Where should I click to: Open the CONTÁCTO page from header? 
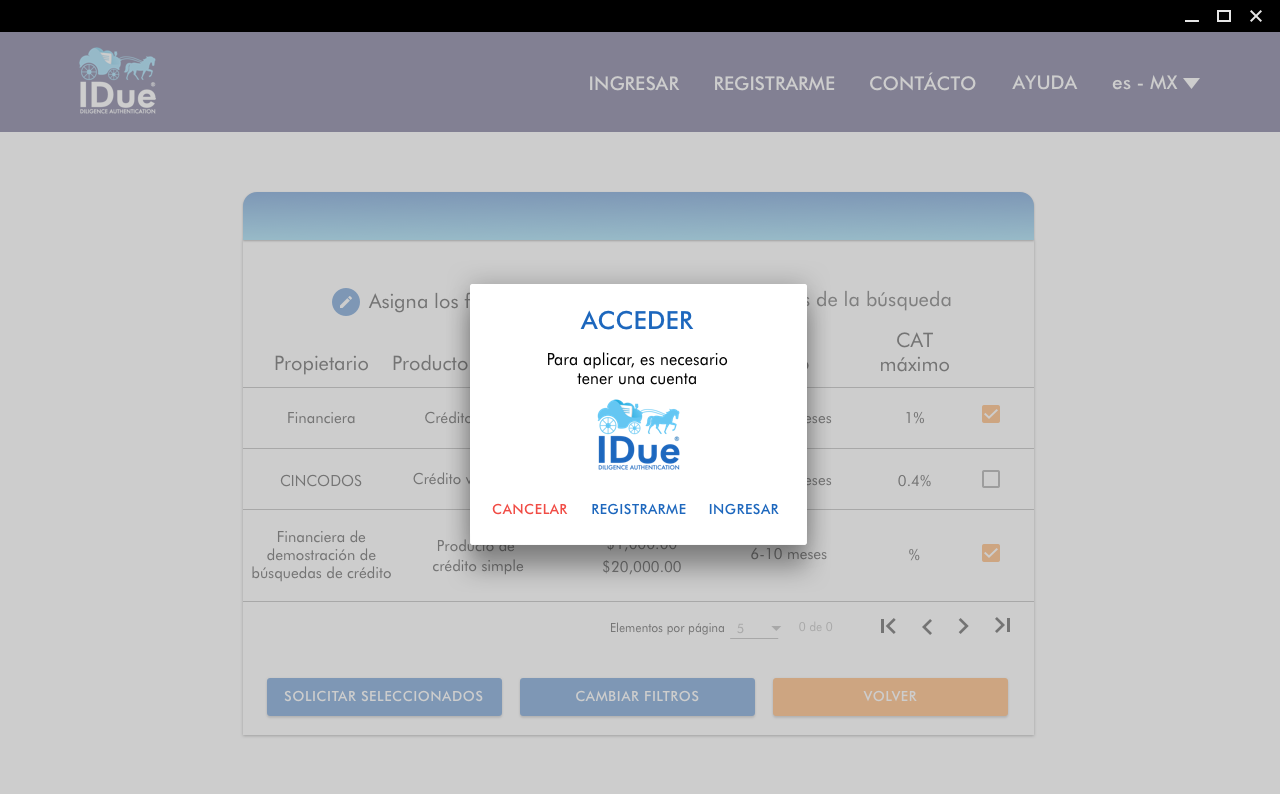click(x=922, y=84)
